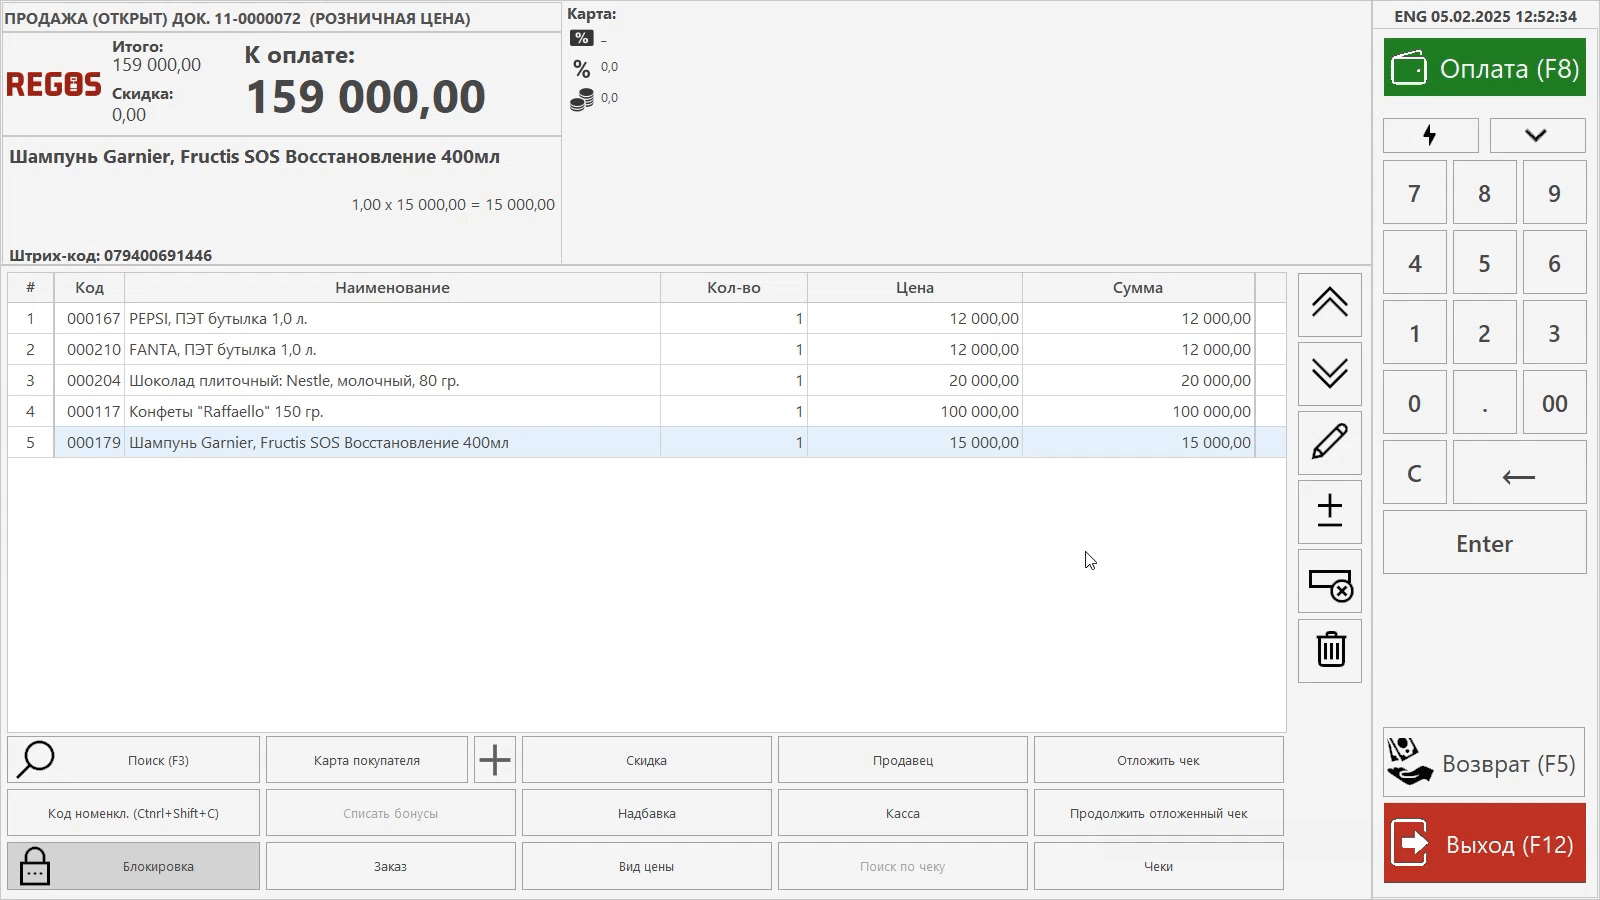Click the Цена column header
The height and width of the screenshot is (900, 1600).
pos(914,287)
